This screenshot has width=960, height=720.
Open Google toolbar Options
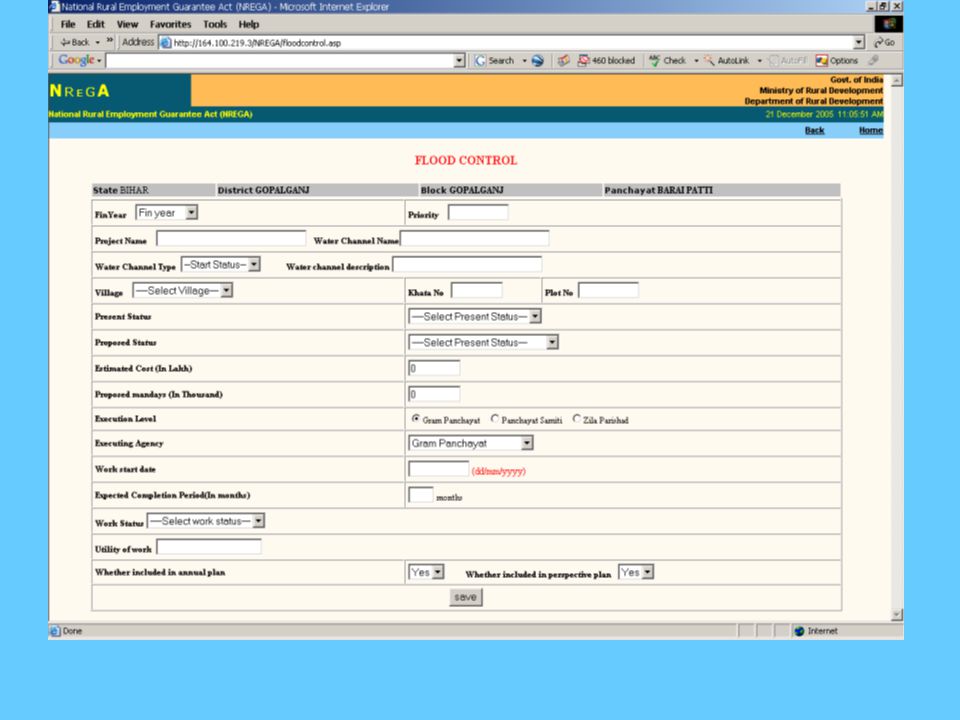(x=837, y=61)
